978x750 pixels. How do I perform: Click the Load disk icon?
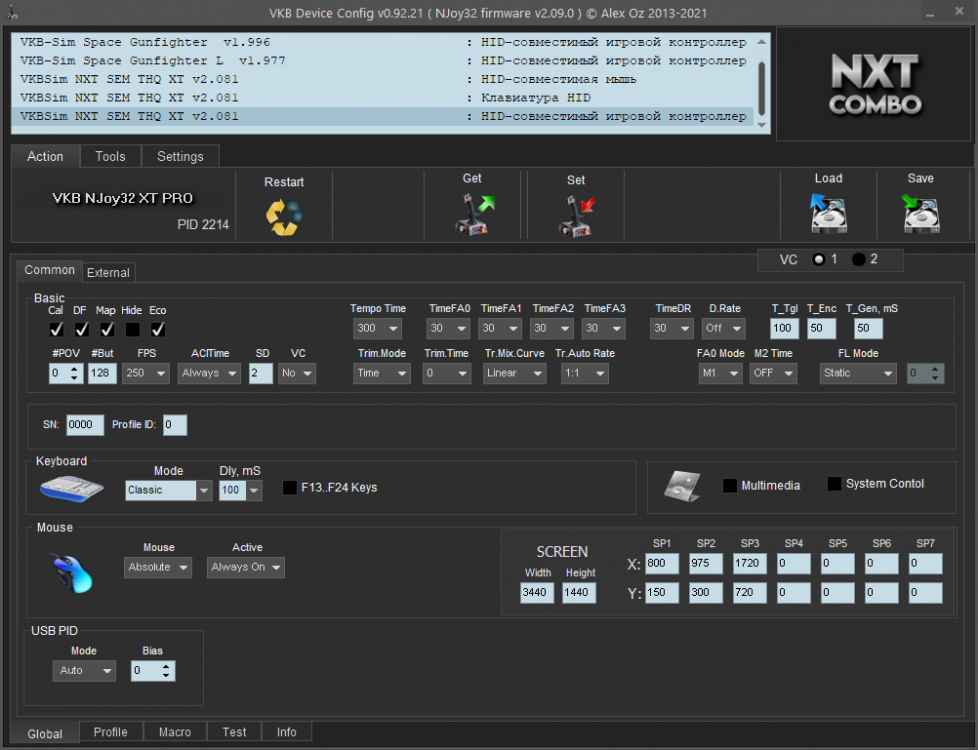[828, 214]
